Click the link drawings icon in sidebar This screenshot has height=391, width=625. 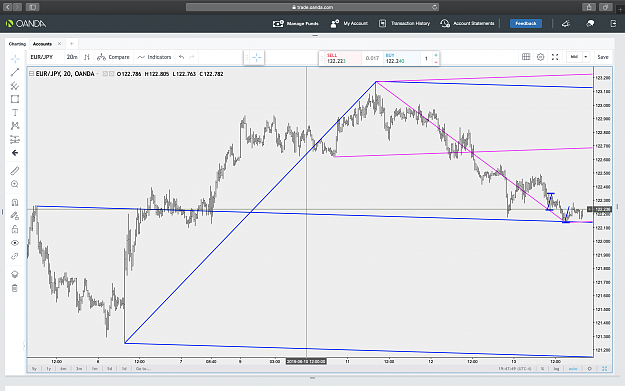(15, 256)
